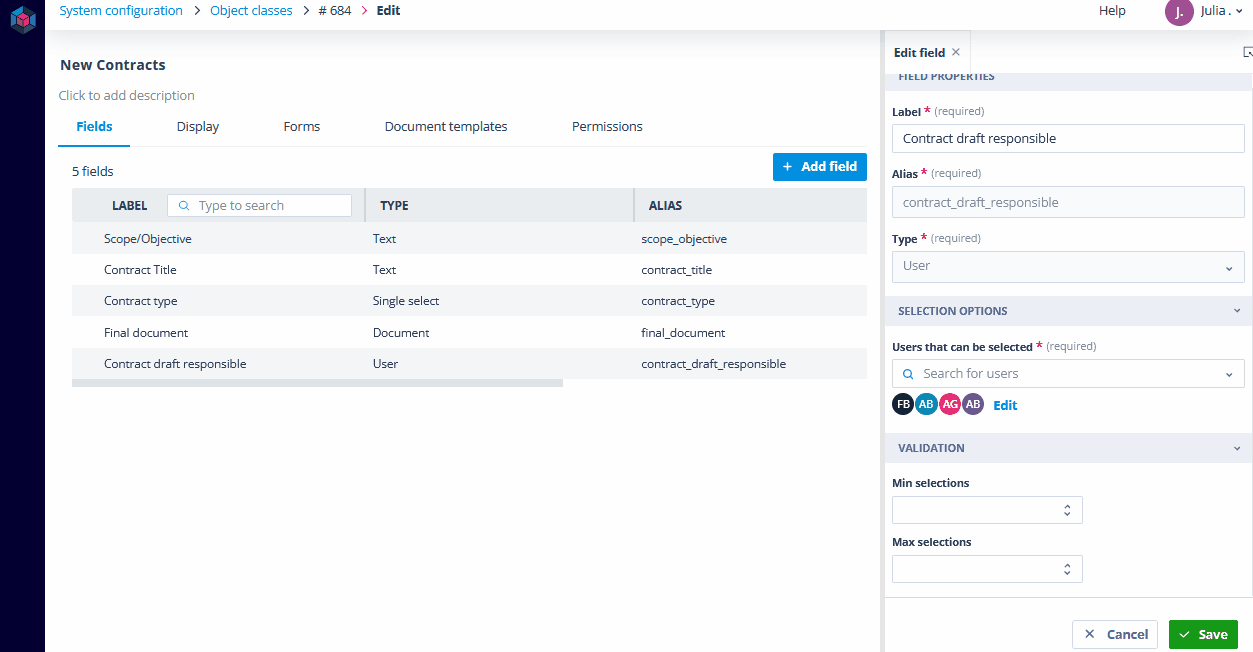Open the Forms tab
Viewport: 1253px width, 652px height.
point(302,127)
